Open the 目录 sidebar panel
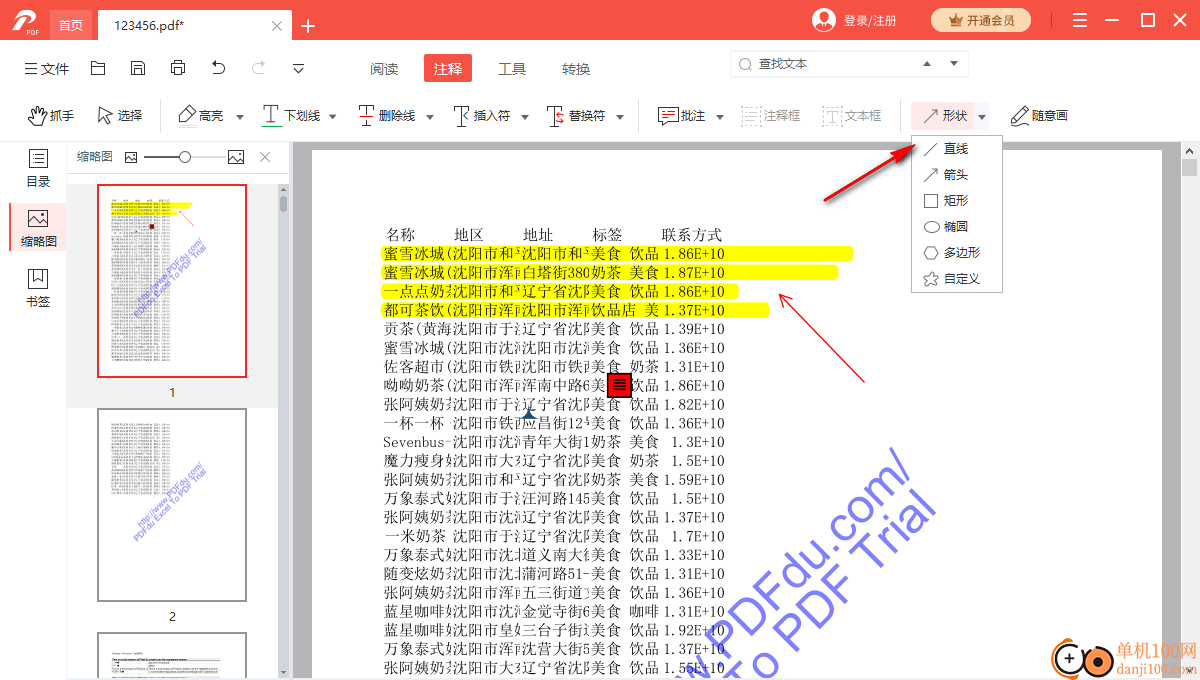 (x=38, y=169)
